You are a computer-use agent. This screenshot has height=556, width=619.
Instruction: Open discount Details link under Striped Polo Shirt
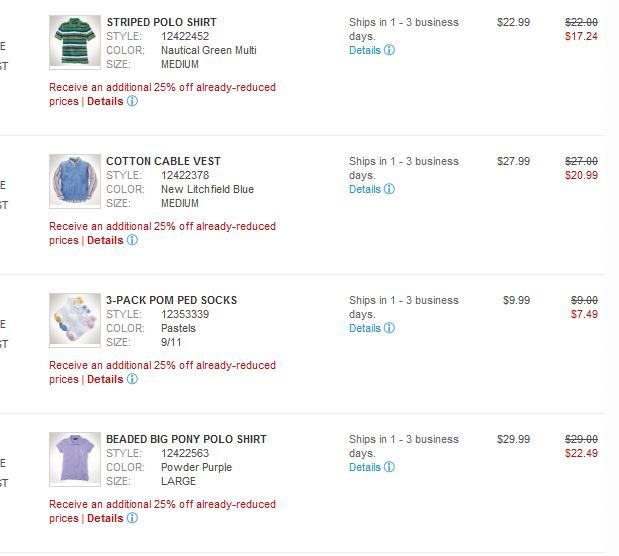click(x=105, y=101)
